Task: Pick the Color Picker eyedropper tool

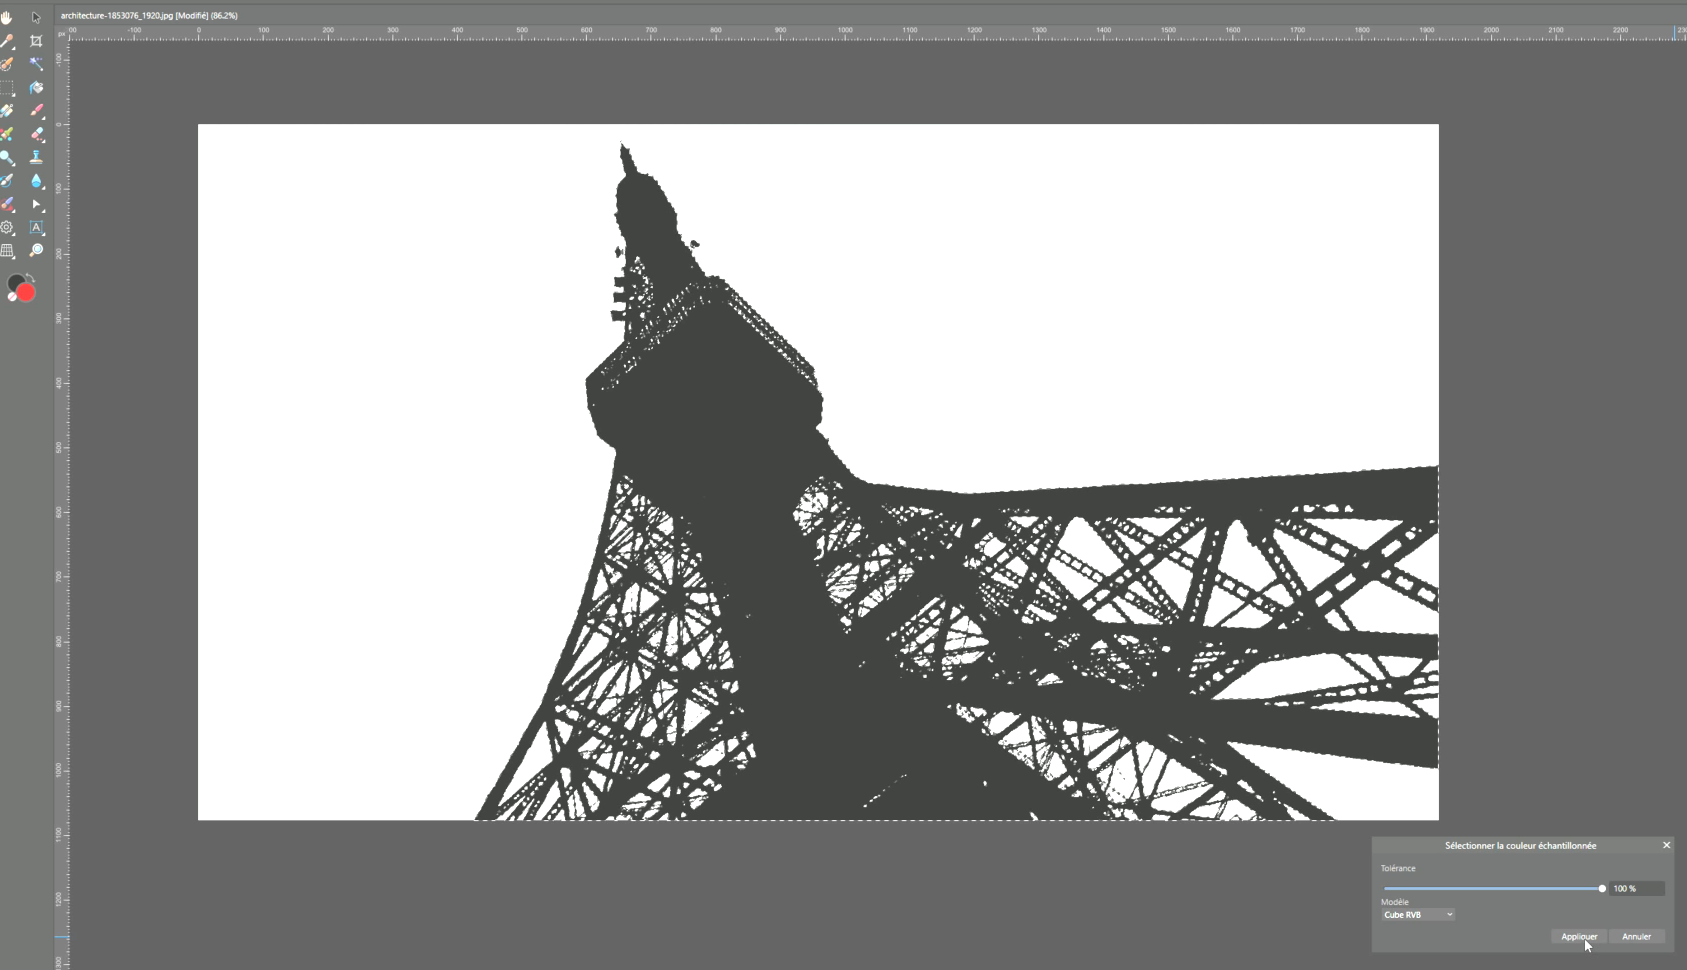Action: point(7,41)
